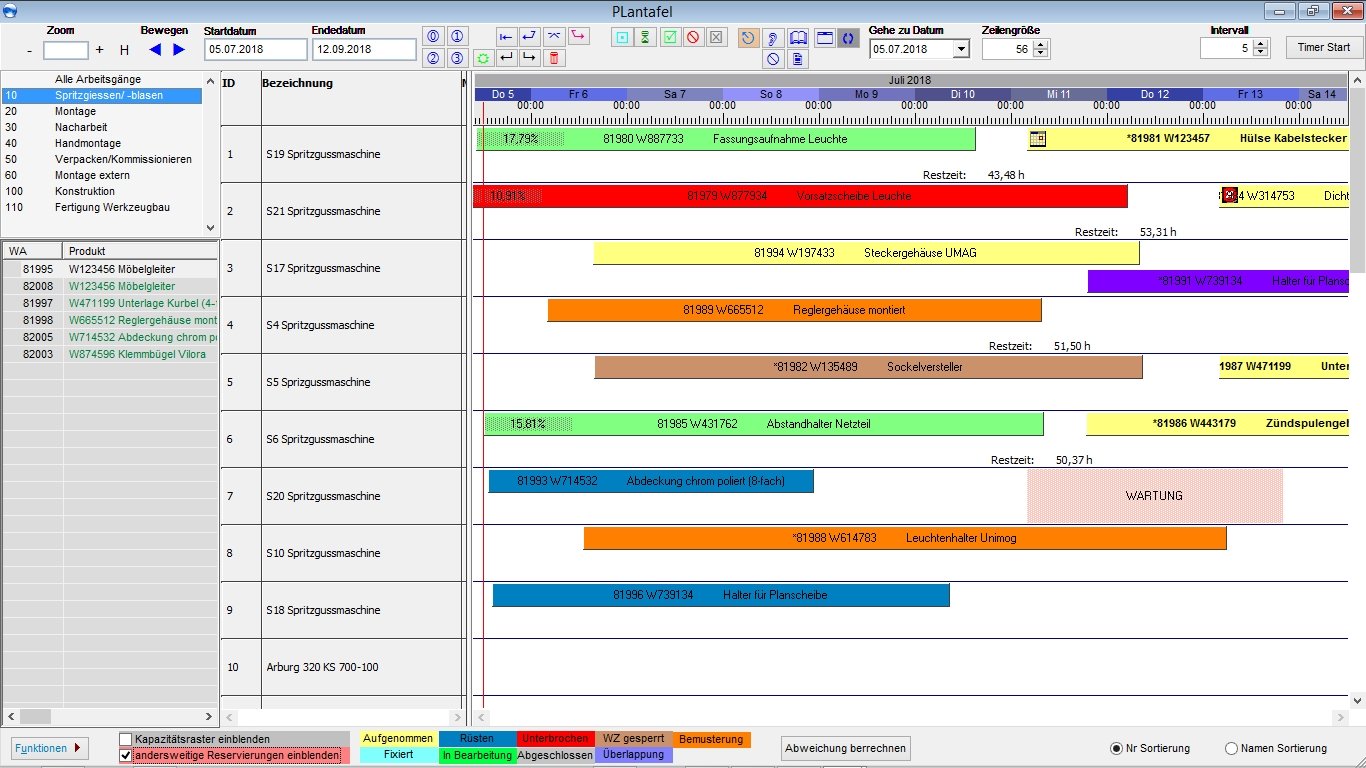Select the 81997 W471199 Unterlage Kurbel row
This screenshot has height=768, width=1366.
click(110, 303)
